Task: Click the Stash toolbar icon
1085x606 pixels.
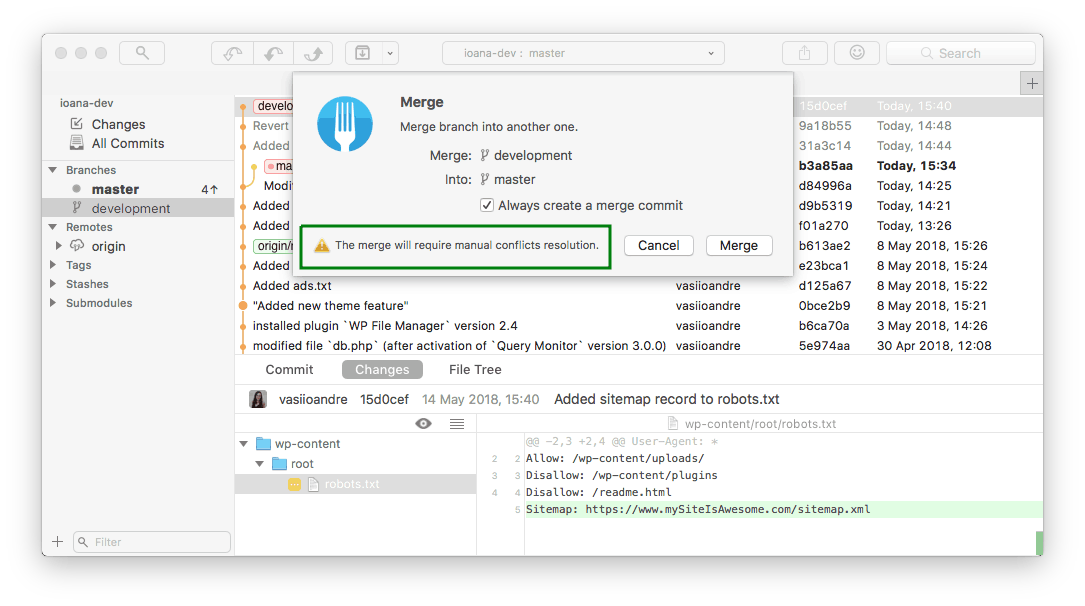Action: (x=363, y=53)
